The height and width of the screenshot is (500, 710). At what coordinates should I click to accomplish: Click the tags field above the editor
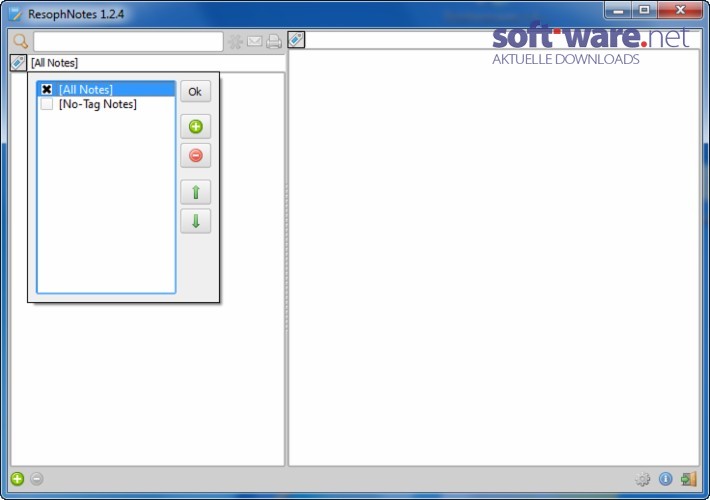click(503, 39)
